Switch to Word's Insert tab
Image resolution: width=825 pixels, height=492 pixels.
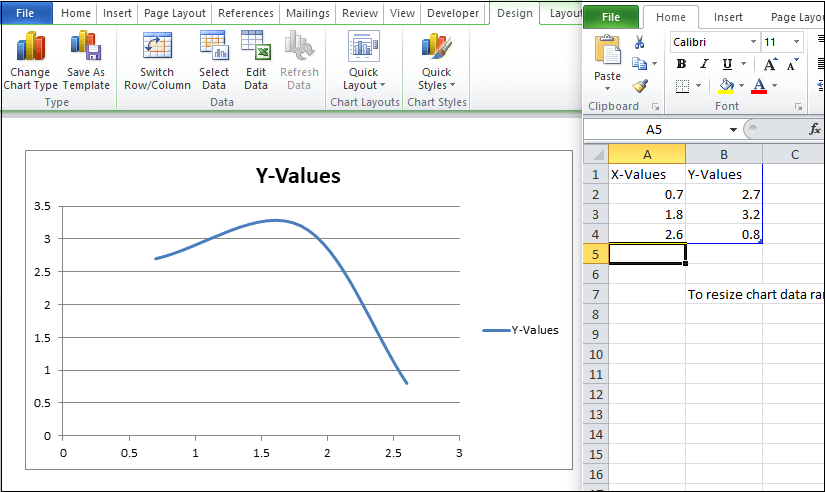(x=117, y=13)
